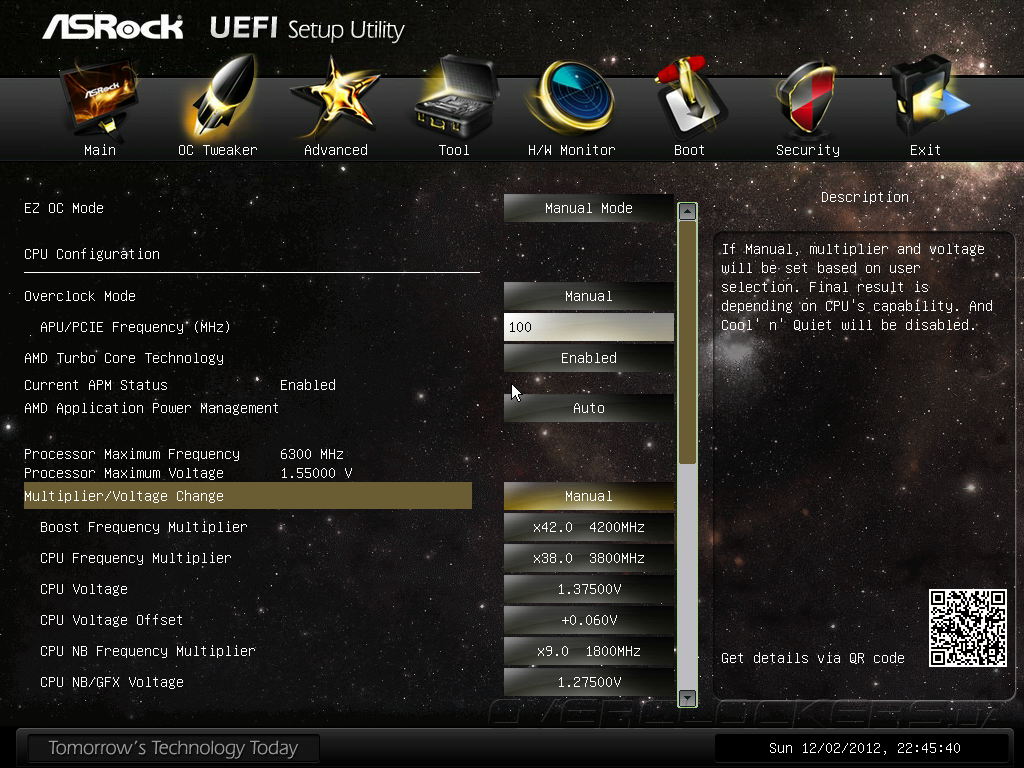The height and width of the screenshot is (768, 1024).
Task: Click the 1.55000 V maximum voltage value
Action: [316, 473]
